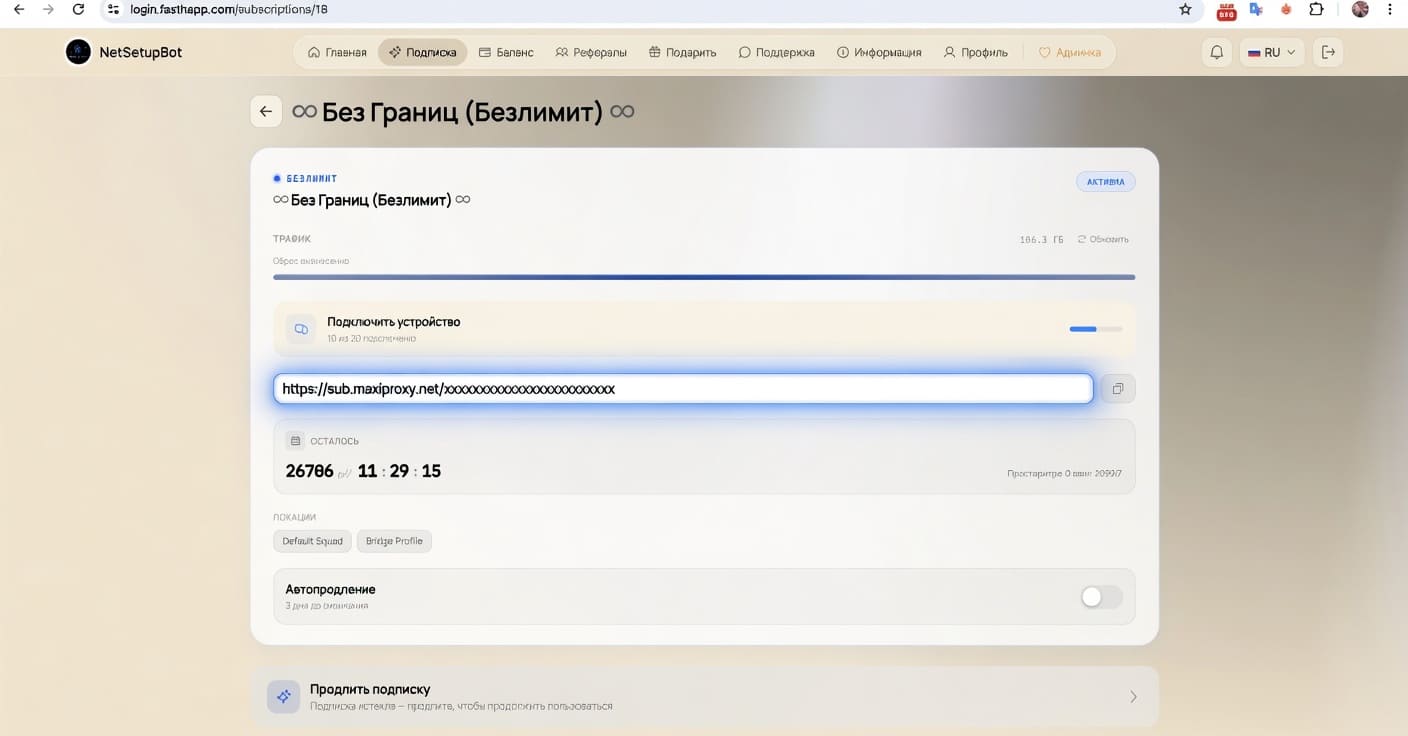
Task: Bookmark this page with the star icon
Action: point(1185,9)
